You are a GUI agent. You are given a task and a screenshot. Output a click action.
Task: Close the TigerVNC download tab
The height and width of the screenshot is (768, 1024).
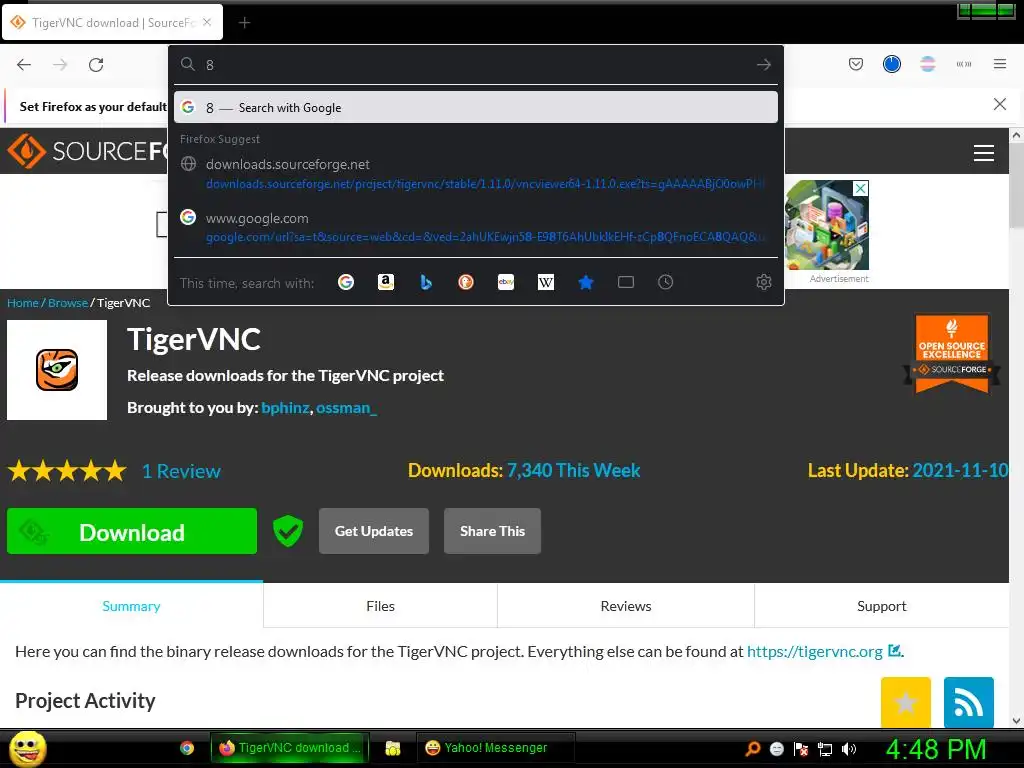pyautogui.click(x=207, y=22)
